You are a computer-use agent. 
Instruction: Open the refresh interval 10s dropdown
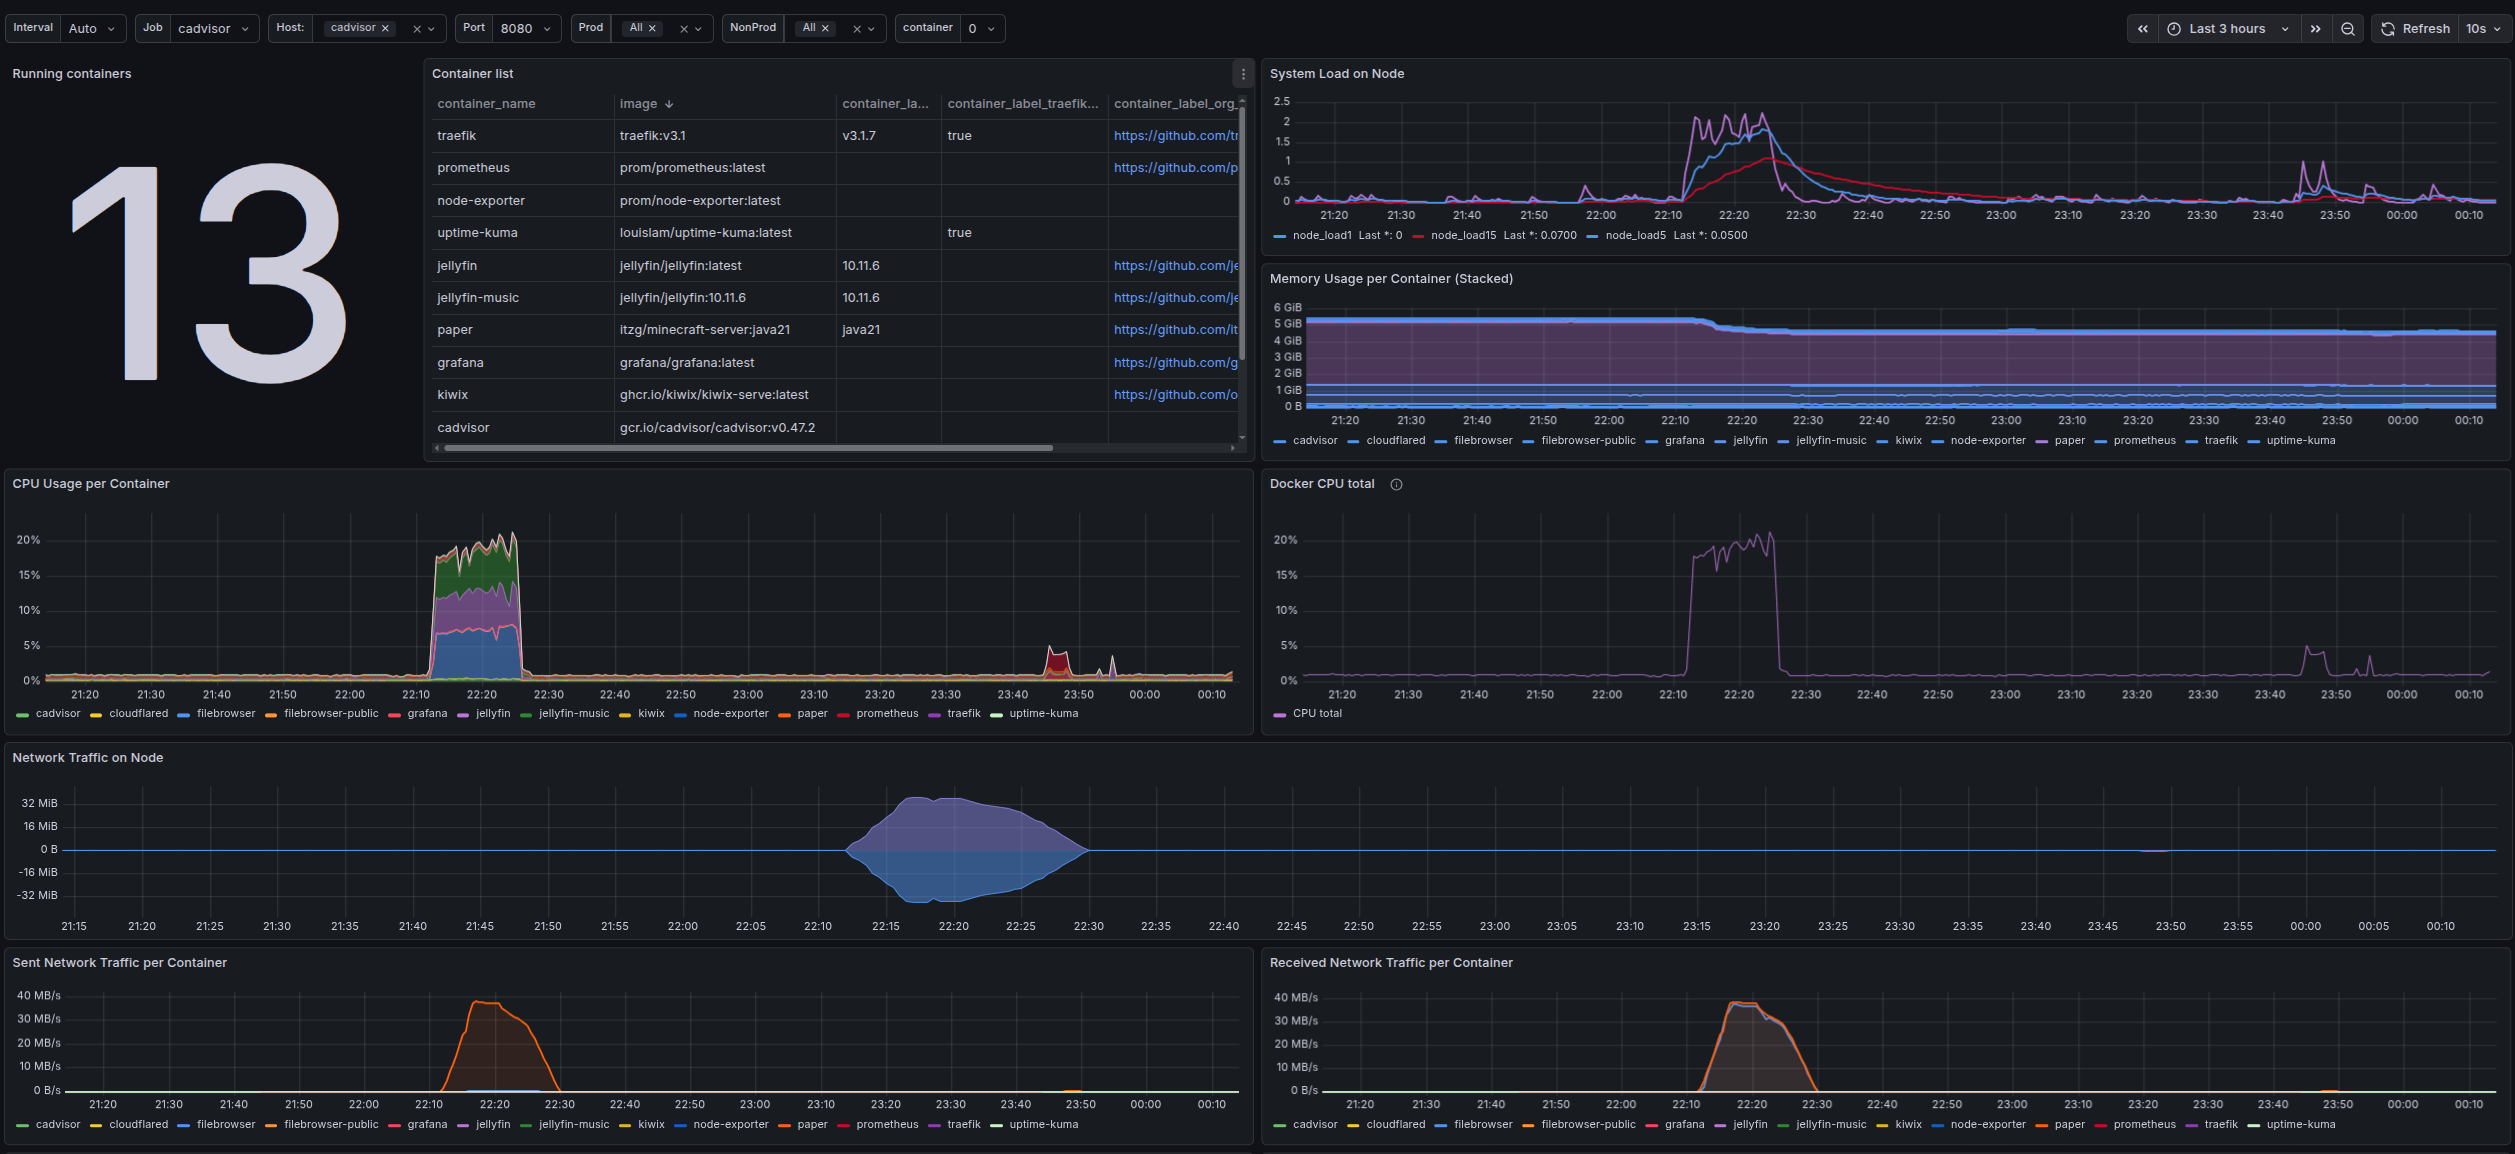2482,28
